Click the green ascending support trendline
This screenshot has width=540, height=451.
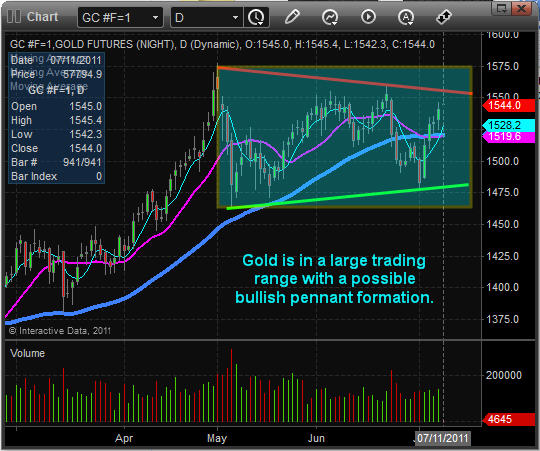pyautogui.click(x=348, y=197)
